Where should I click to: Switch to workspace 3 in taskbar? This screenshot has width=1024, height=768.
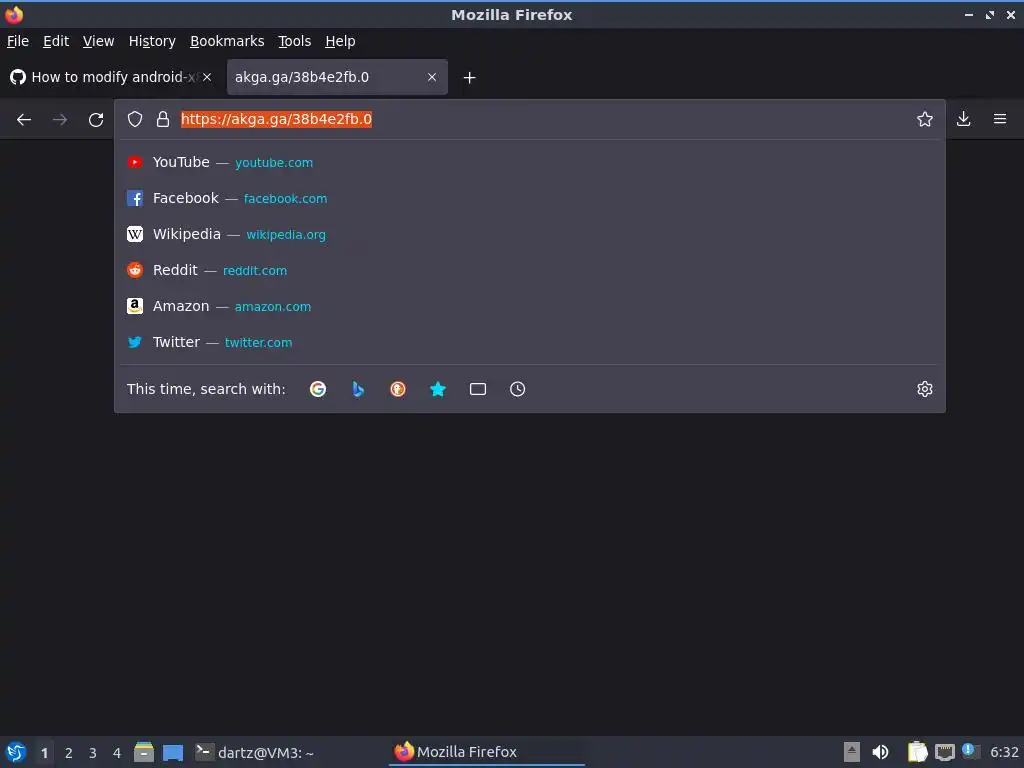point(93,753)
